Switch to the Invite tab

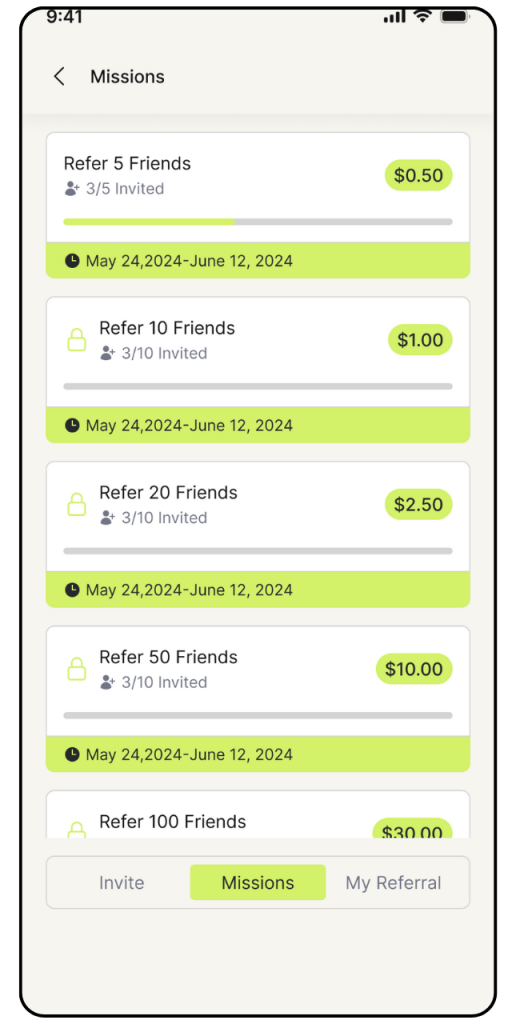(121, 883)
